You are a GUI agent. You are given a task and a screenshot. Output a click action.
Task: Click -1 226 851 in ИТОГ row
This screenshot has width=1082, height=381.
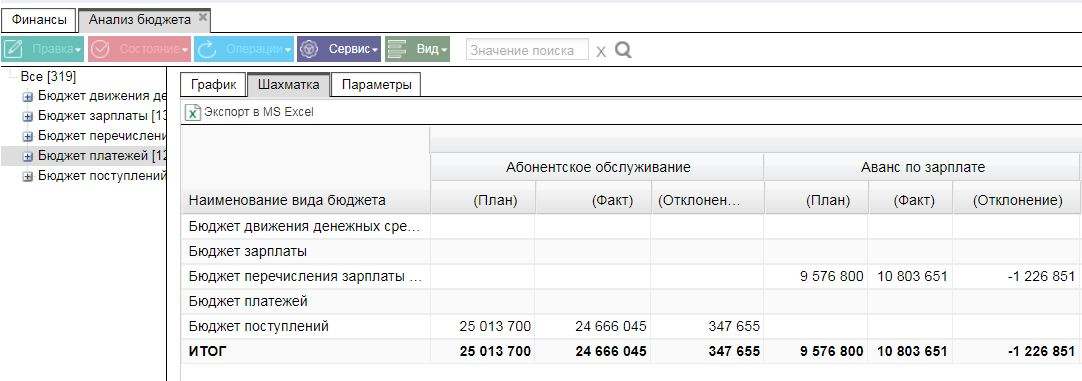pos(1041,352)
